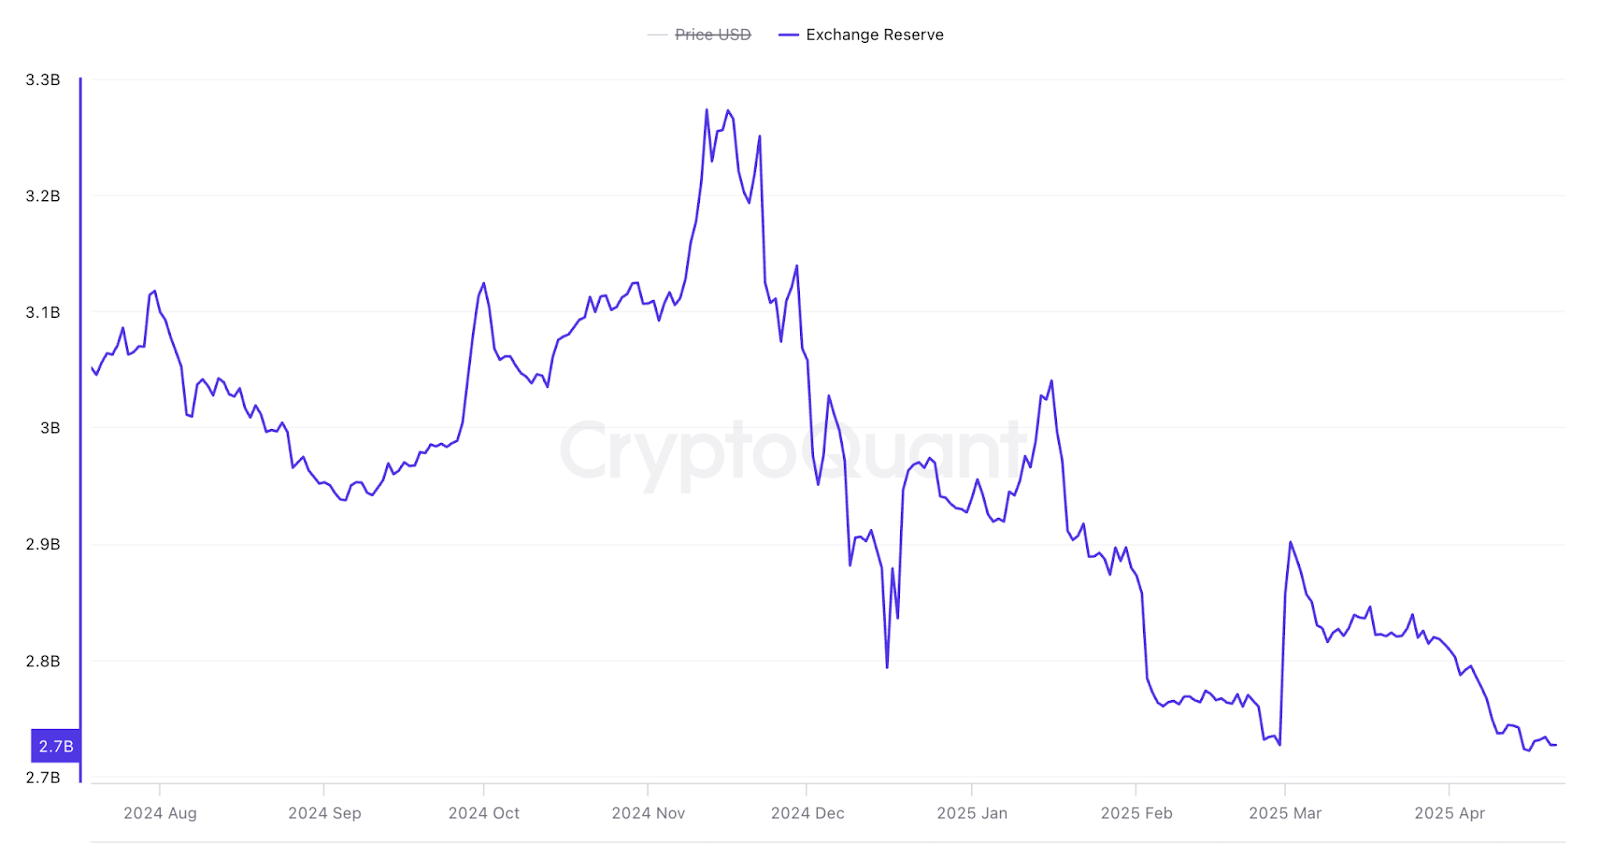1600x843 pixels.
Task: Select the 2024 Sep x-axis label
Action: pos(324,813)
